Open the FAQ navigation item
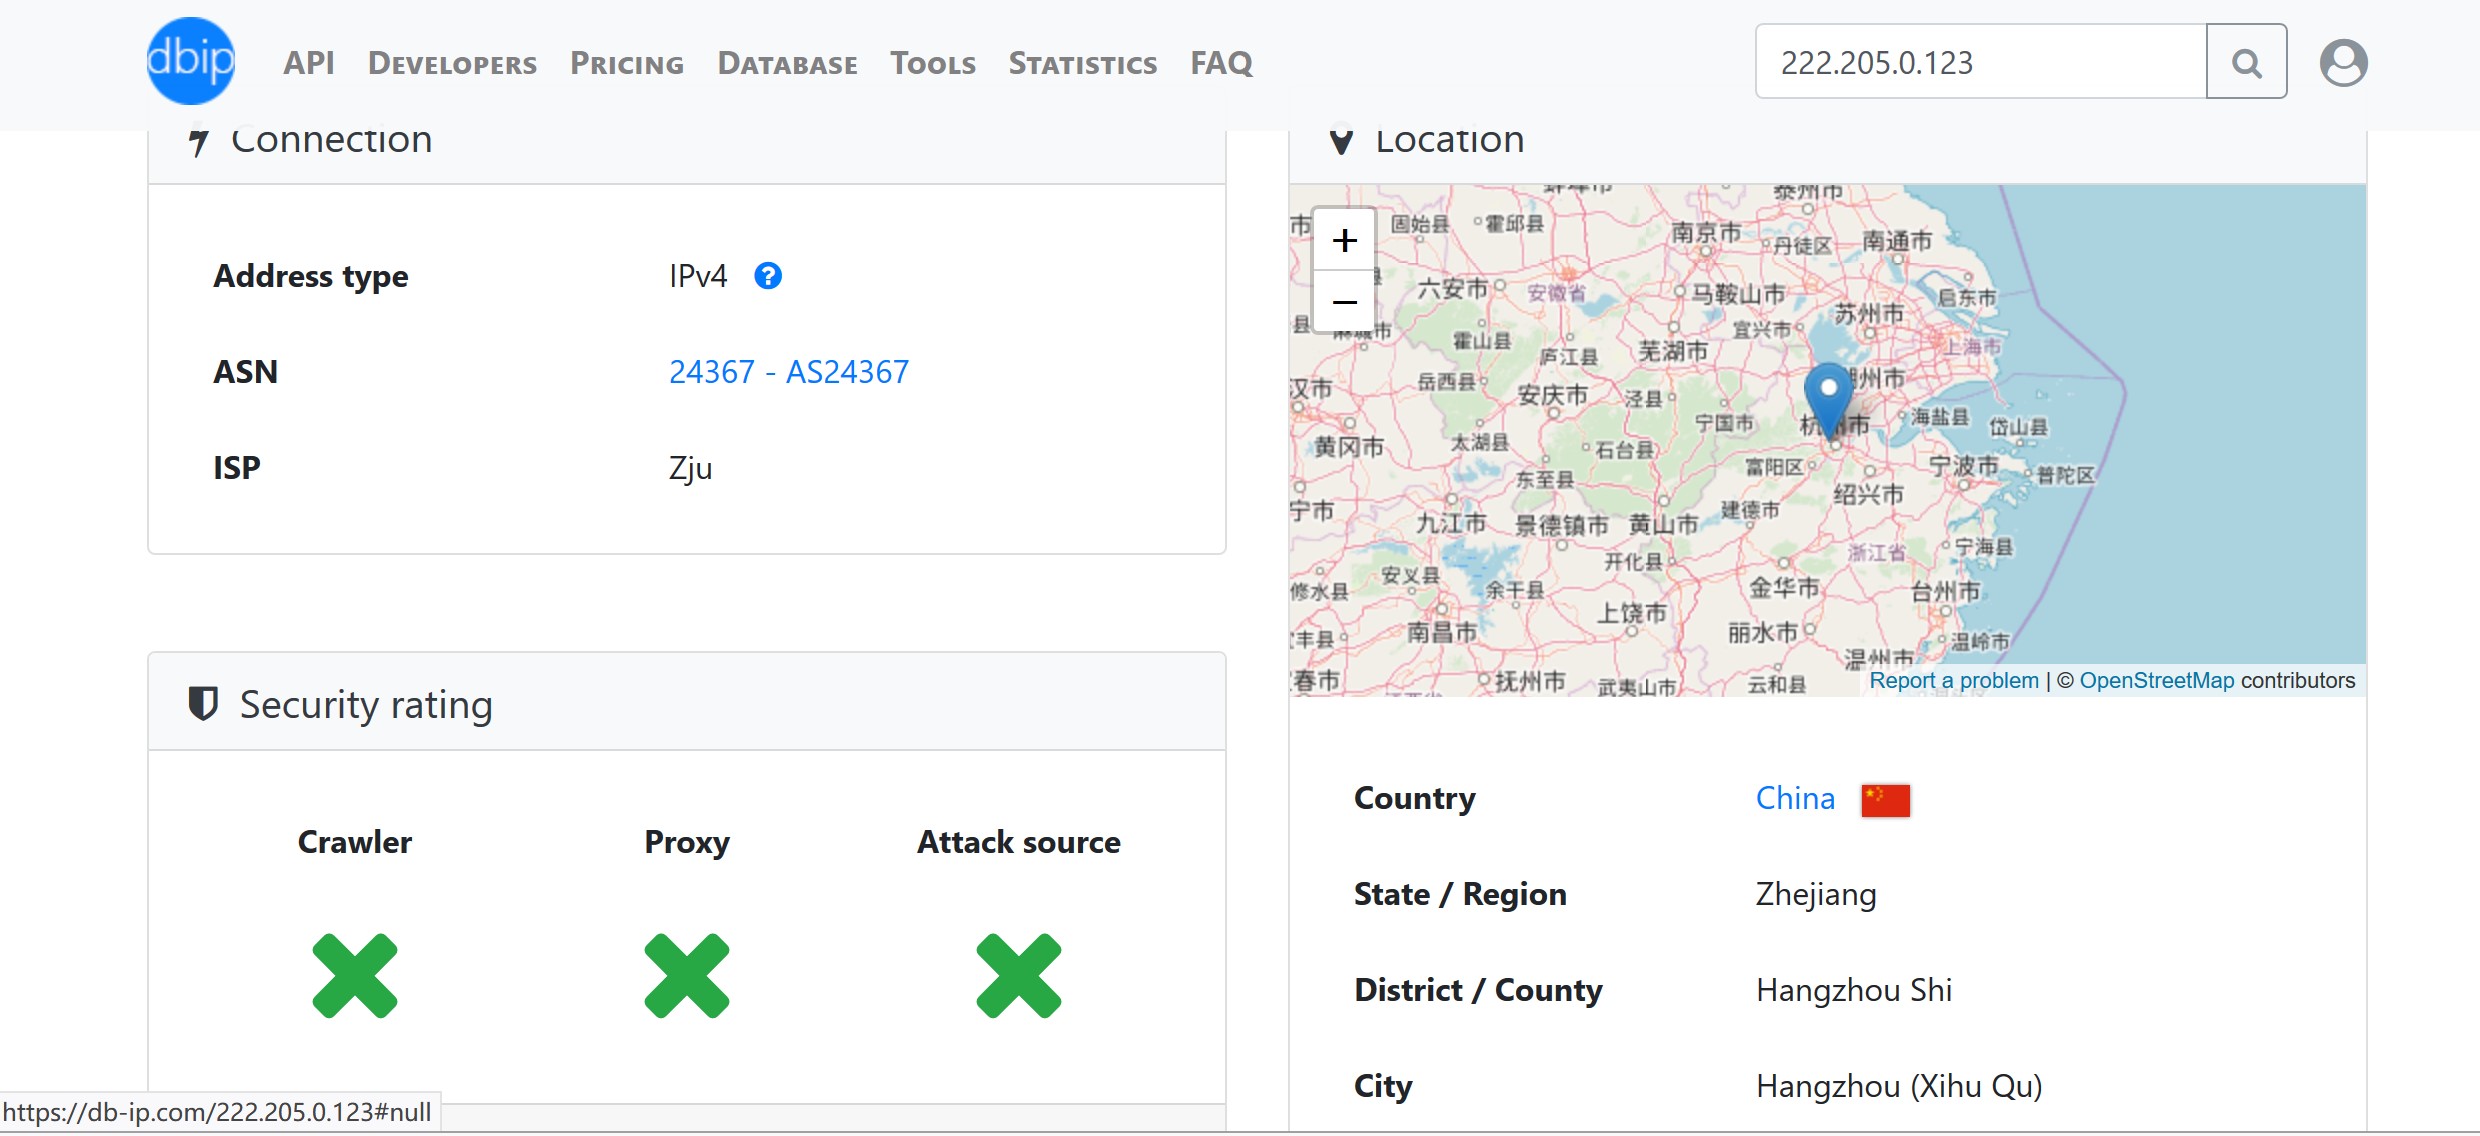This screenshot has height=1136, width=2480. pos(1221,63)
